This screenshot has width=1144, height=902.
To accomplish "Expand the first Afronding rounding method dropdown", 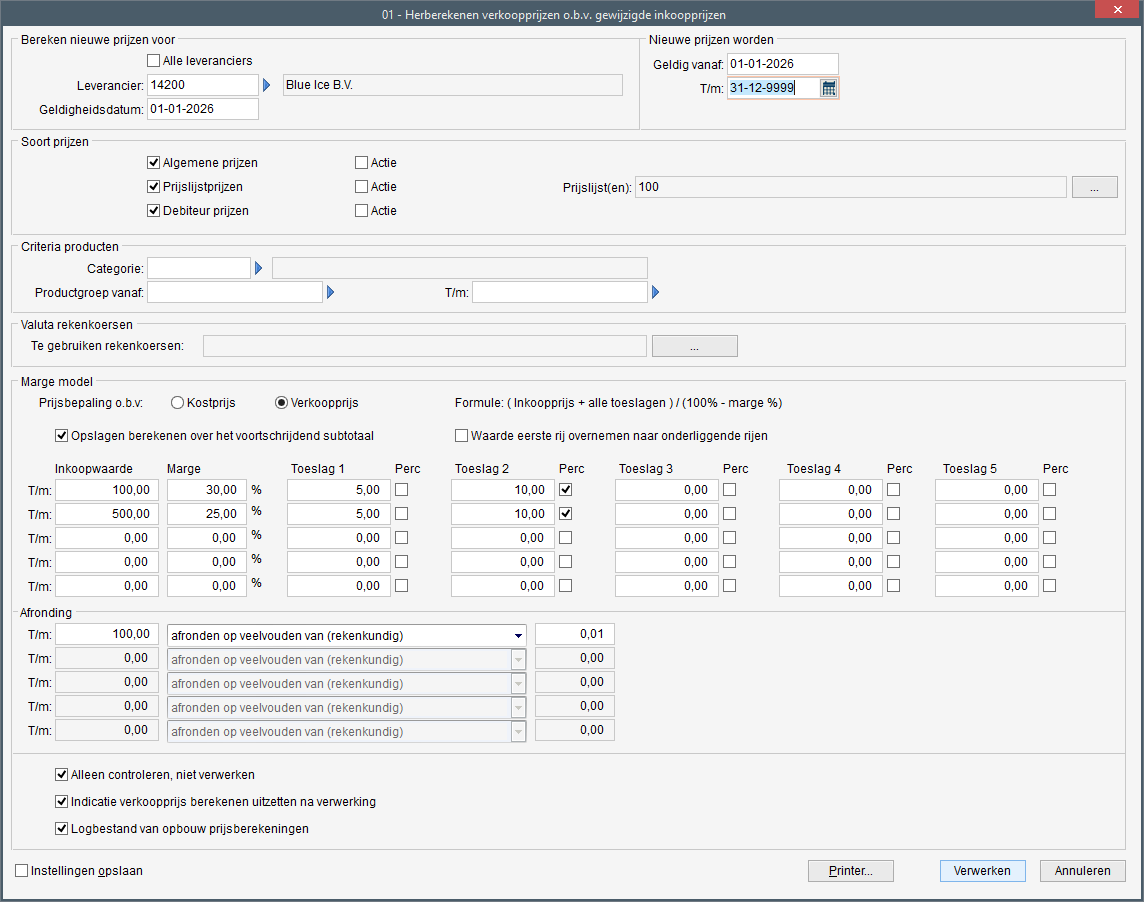I will pyautogui.click(x=518, y=635).
